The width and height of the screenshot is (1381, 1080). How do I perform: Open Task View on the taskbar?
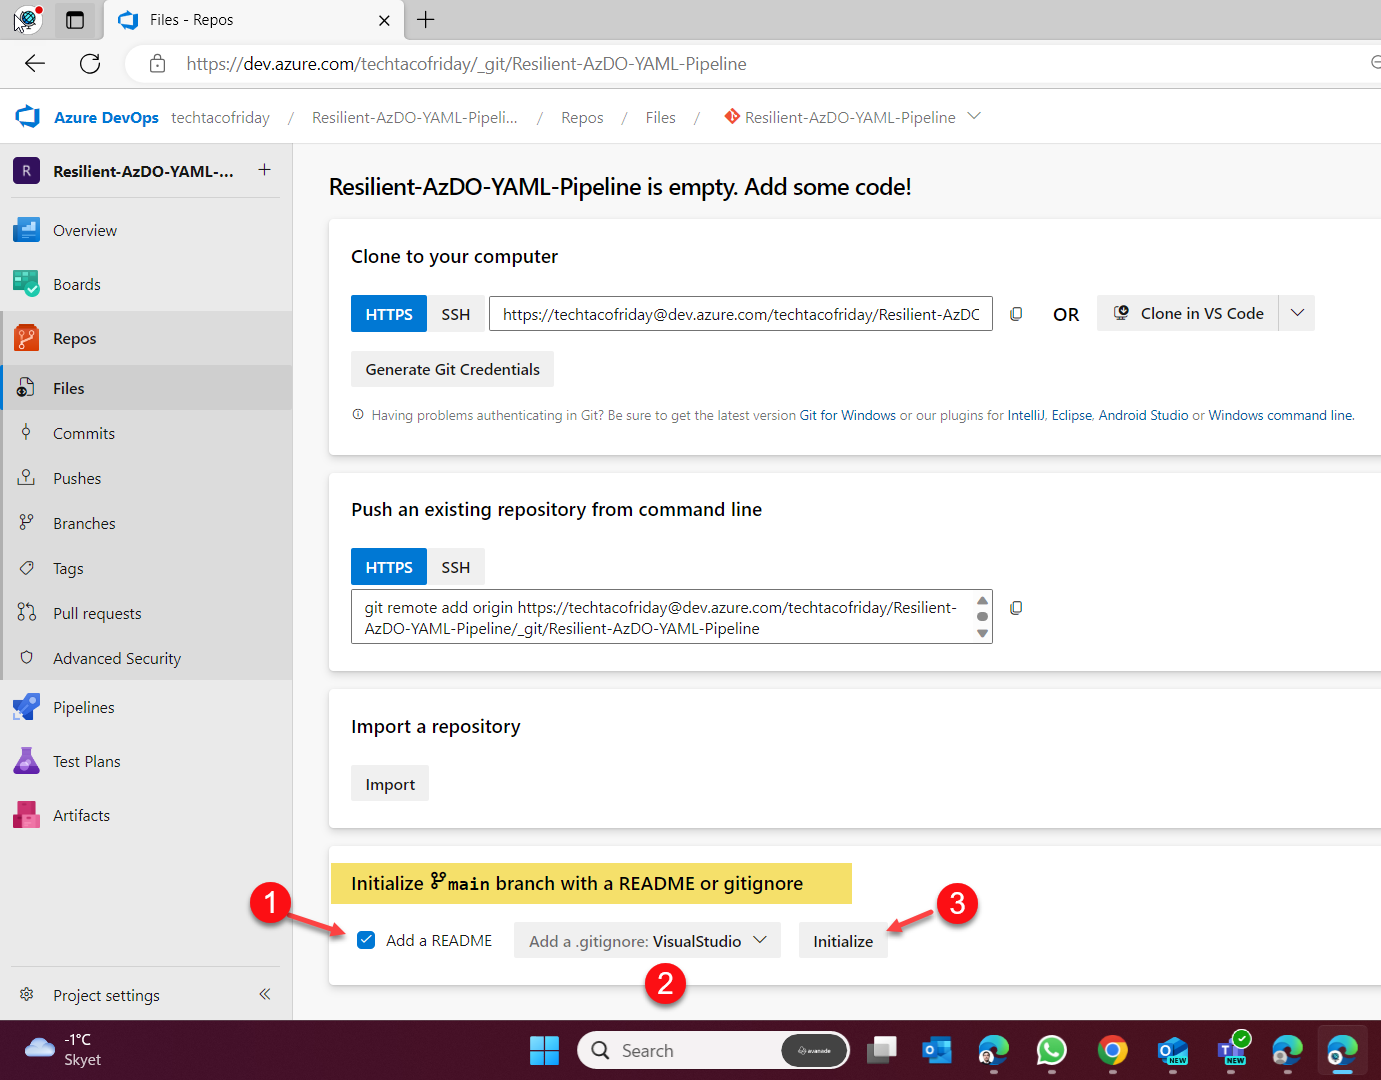pyautogui.click(x=882, y=1050)
